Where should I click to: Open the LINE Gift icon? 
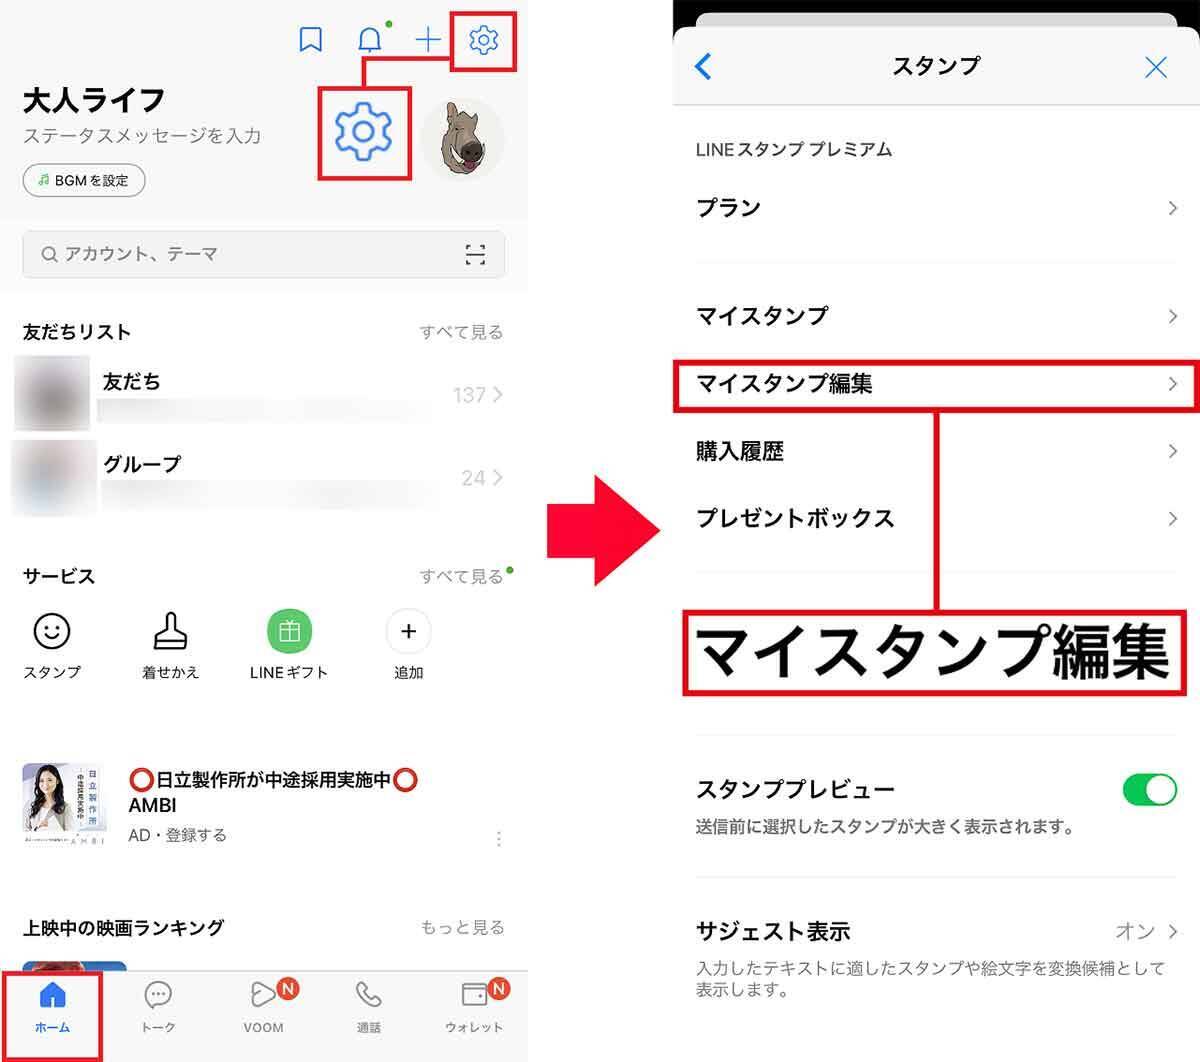click(x=289, y=632)
